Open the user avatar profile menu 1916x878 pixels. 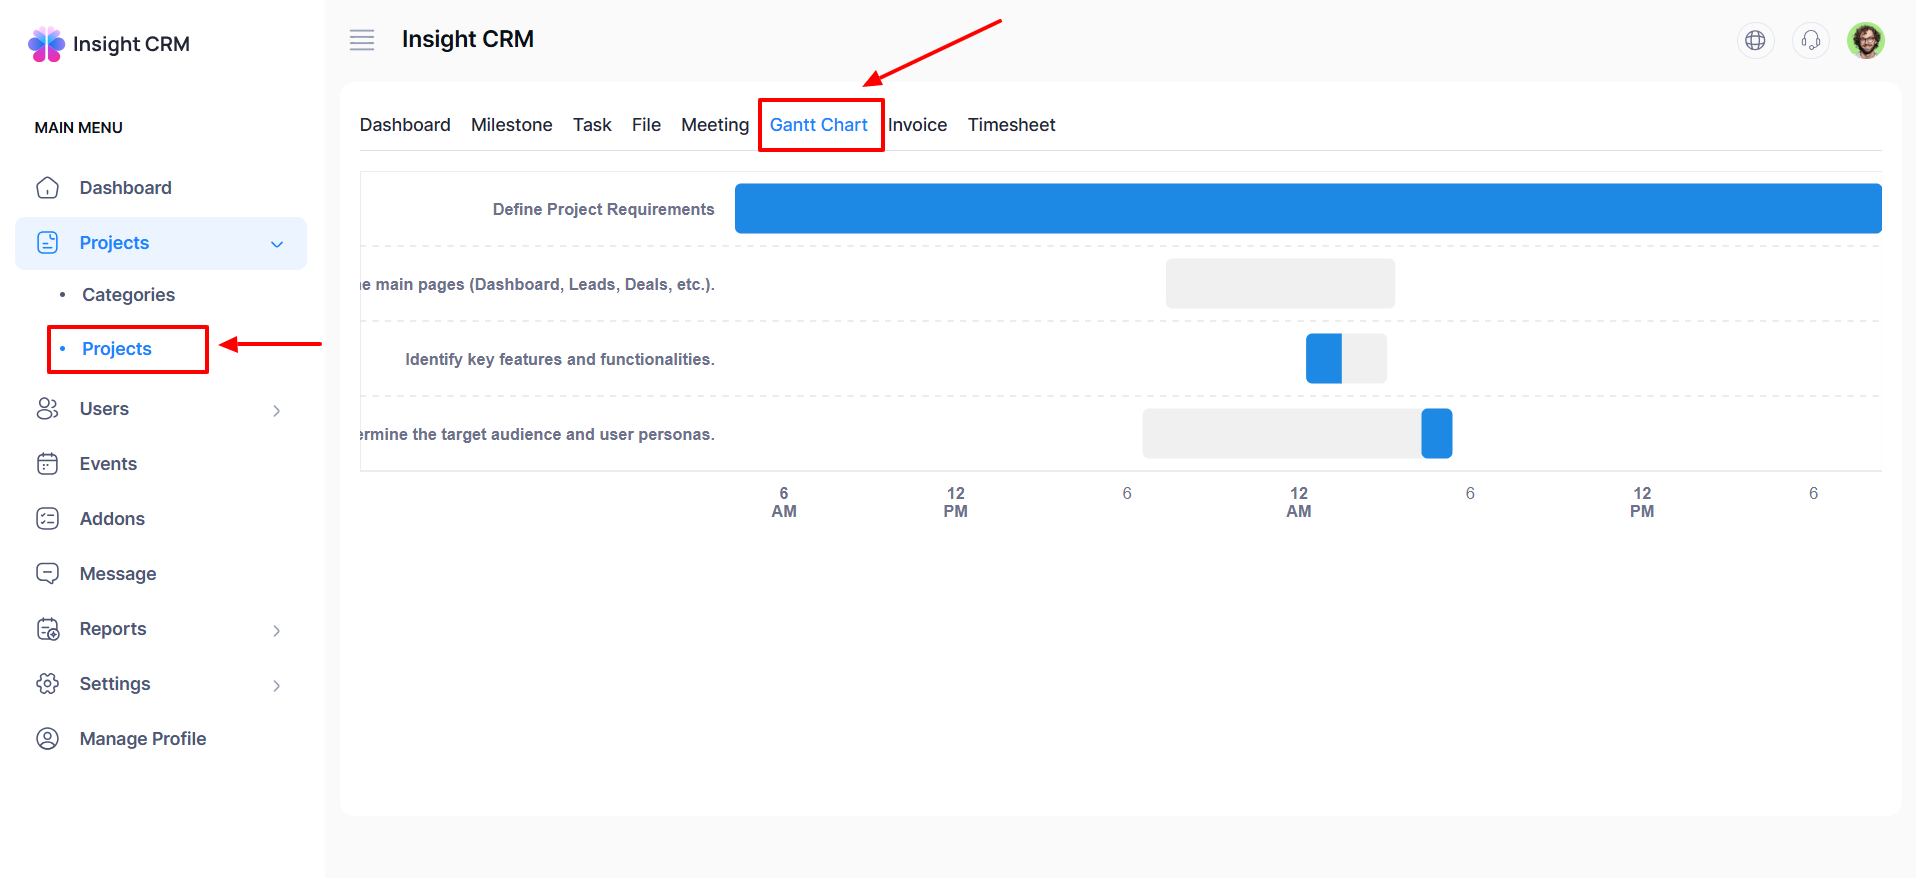(x=1865, y=40)
